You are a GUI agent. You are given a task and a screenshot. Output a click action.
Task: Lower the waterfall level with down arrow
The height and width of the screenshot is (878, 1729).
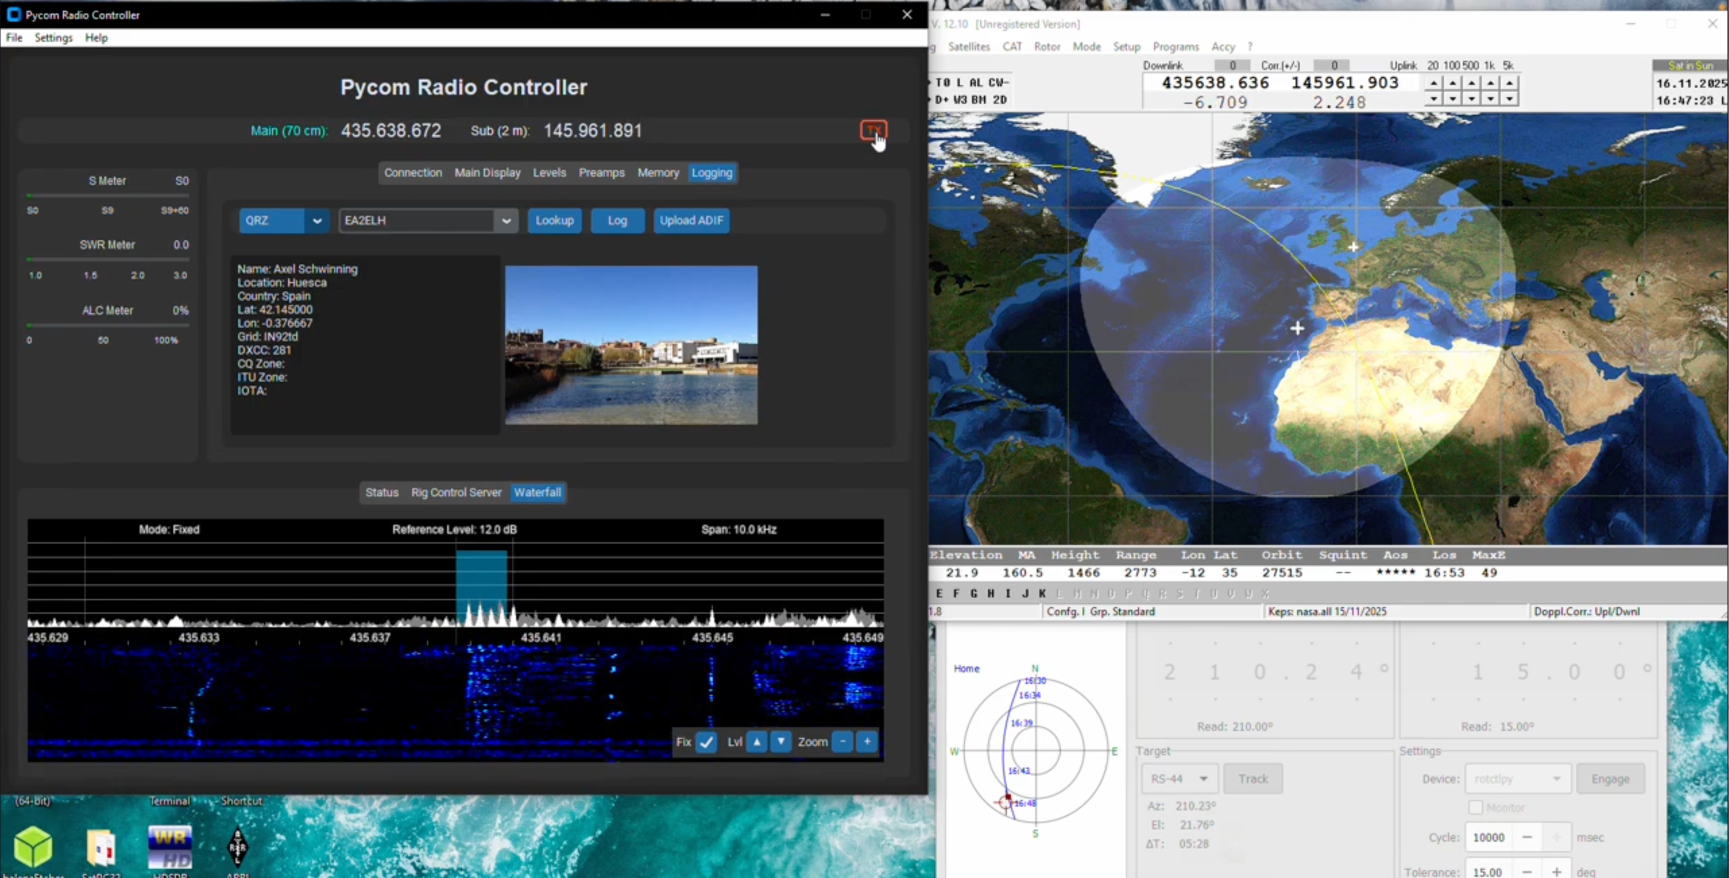[x=781, y=742]
